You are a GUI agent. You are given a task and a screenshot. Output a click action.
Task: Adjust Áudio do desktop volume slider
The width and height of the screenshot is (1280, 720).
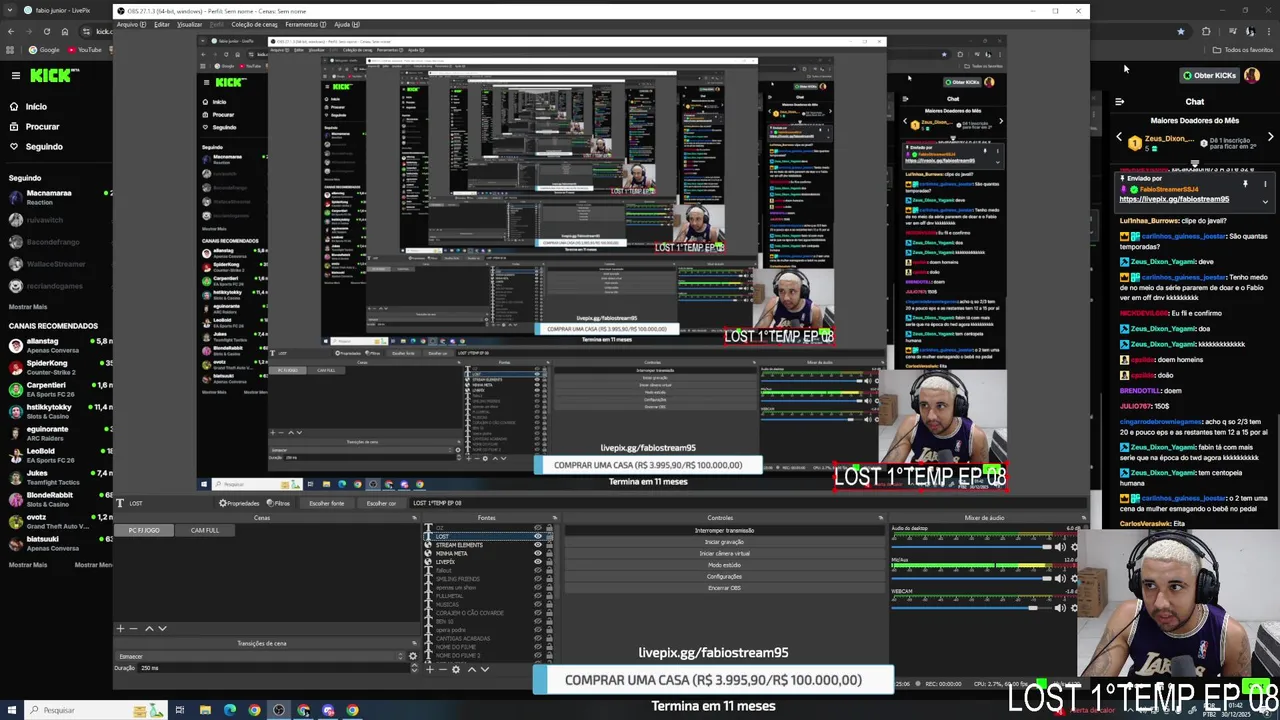click(970, 547)
